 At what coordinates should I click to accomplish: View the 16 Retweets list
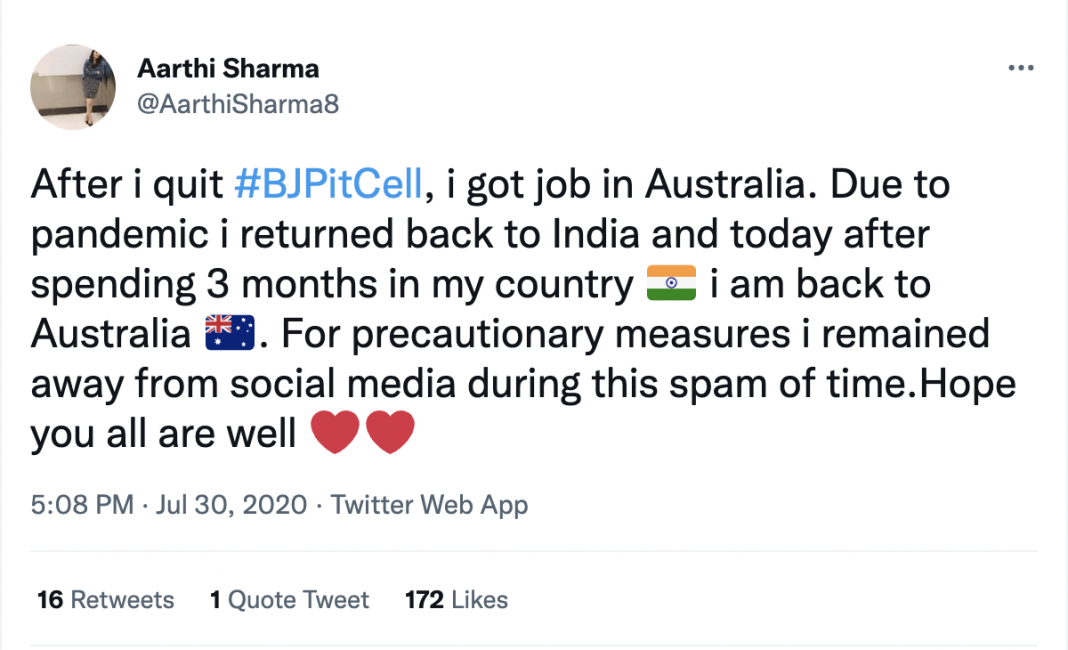[x=106, y=600]
